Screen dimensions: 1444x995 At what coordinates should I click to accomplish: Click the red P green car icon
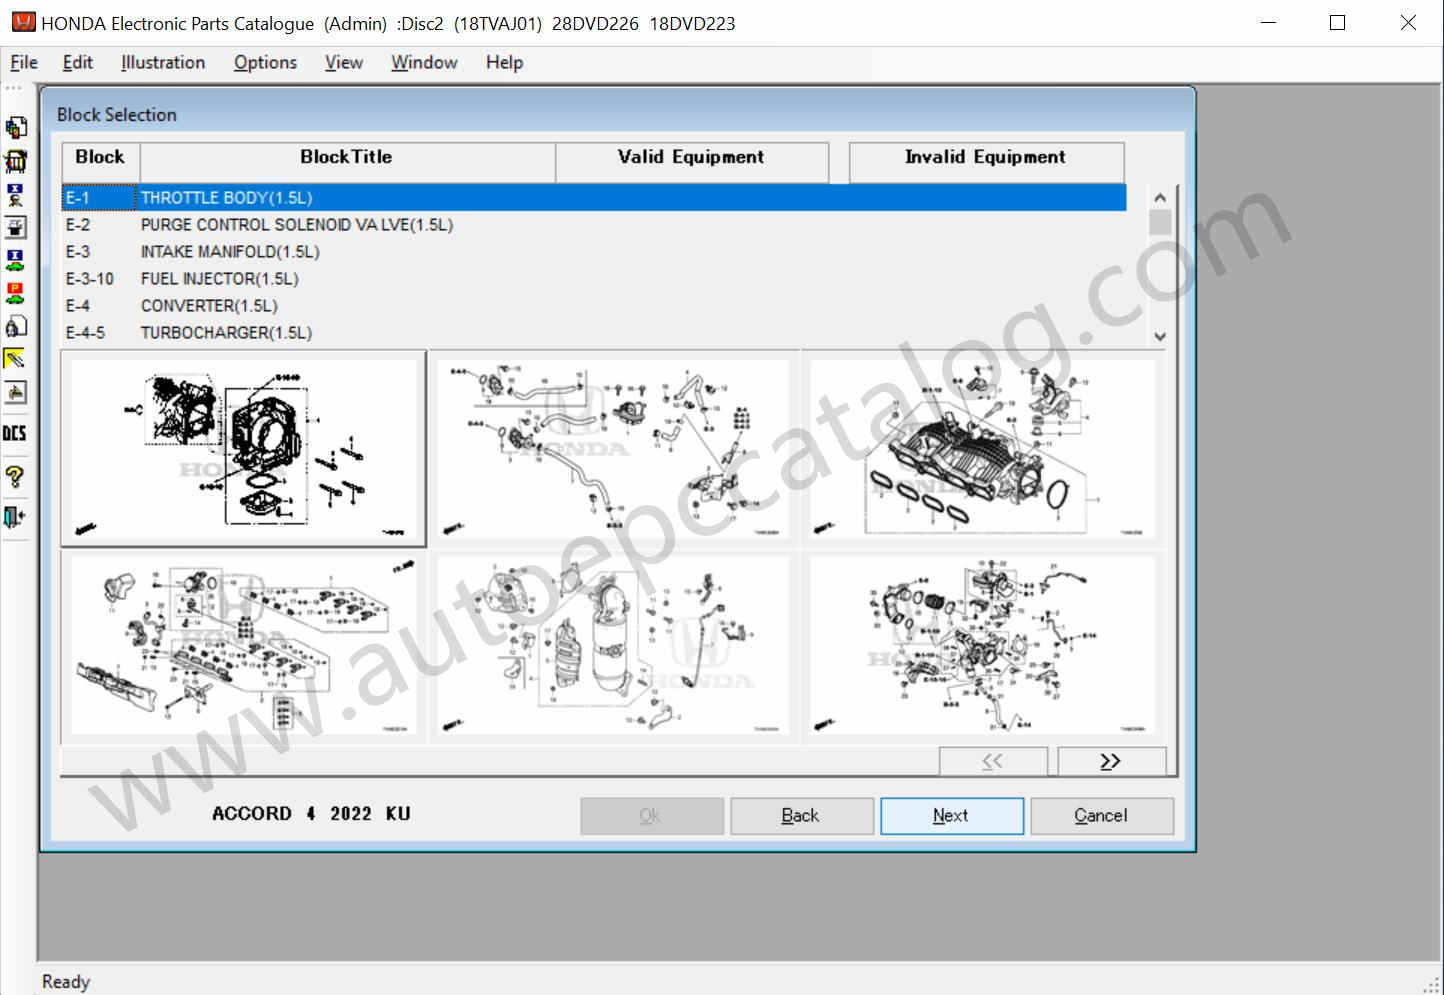click(x=15, y=293)
